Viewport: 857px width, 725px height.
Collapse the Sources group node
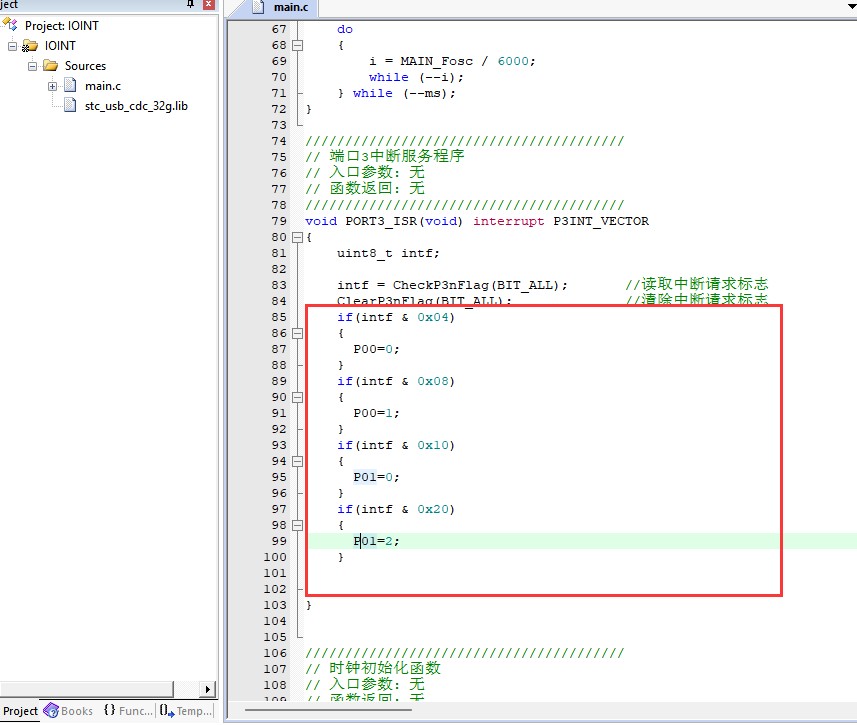pos(32,66)
